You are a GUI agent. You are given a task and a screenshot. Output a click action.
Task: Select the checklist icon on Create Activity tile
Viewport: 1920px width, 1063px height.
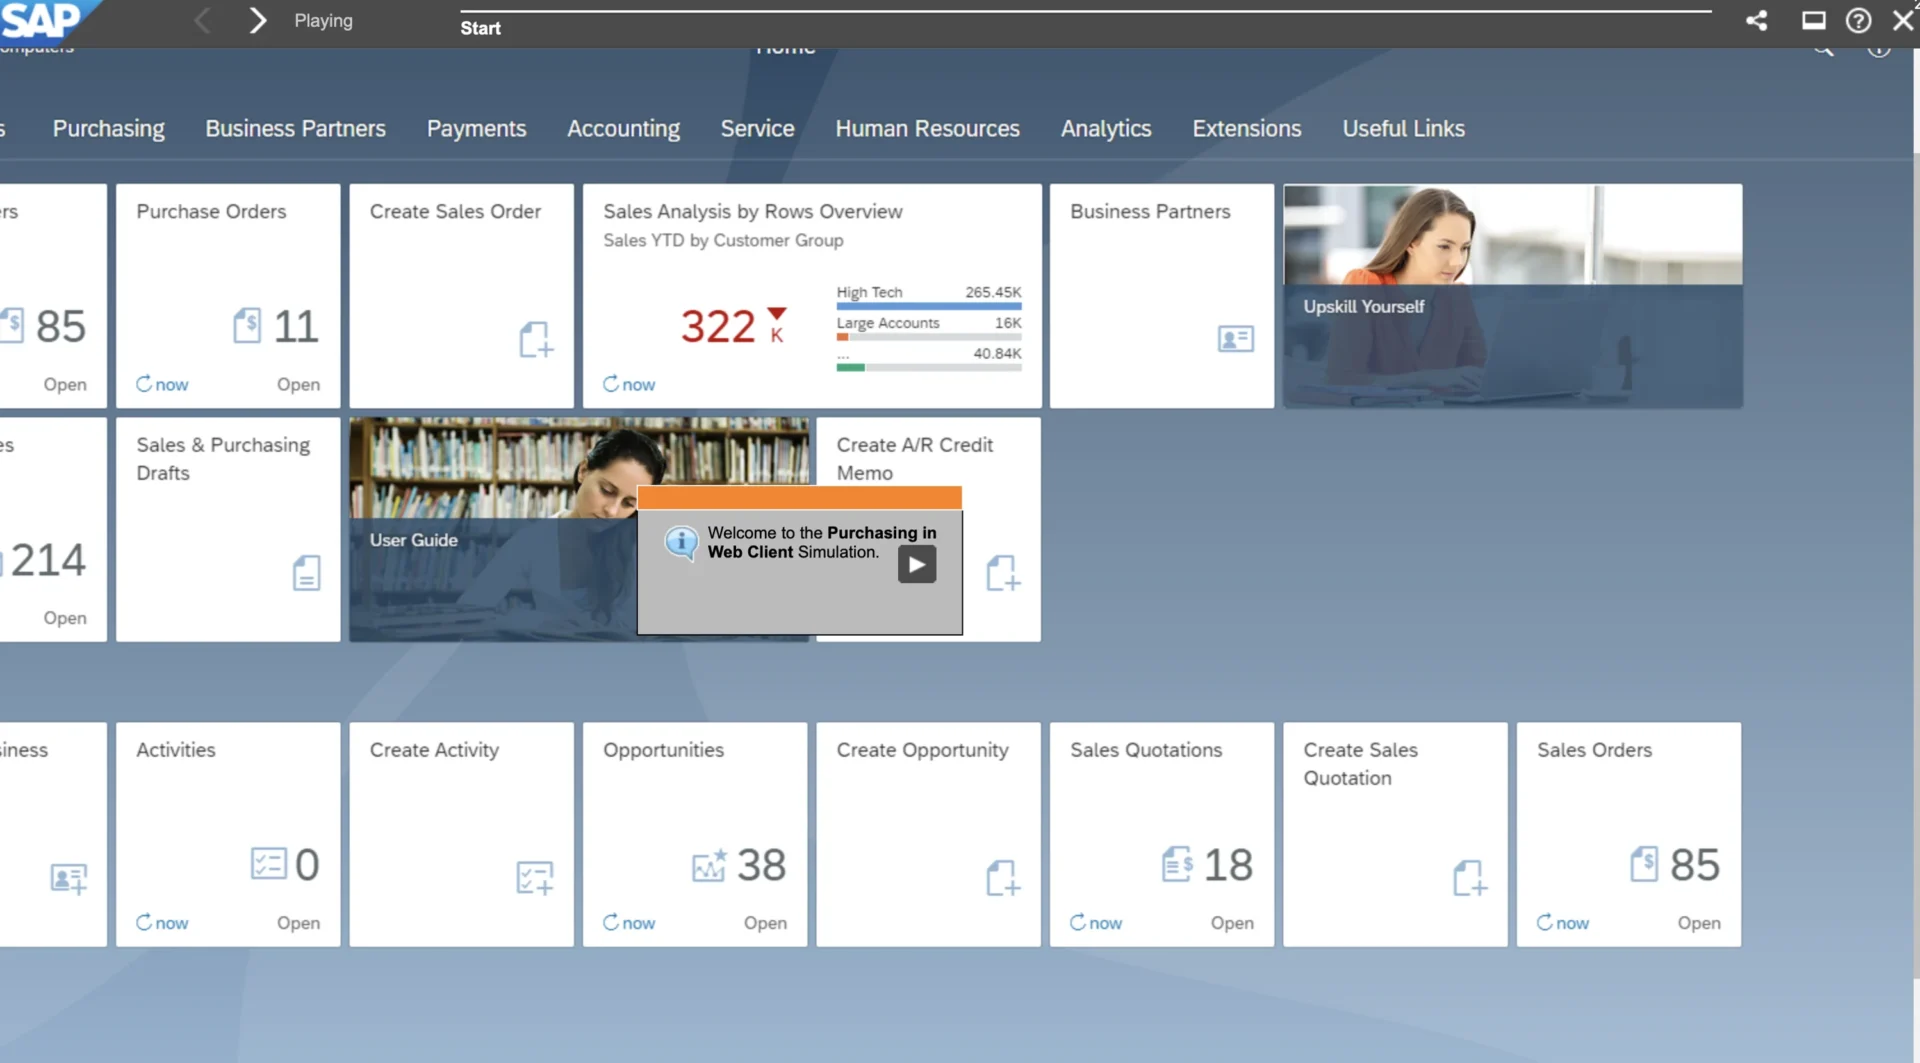533,877
